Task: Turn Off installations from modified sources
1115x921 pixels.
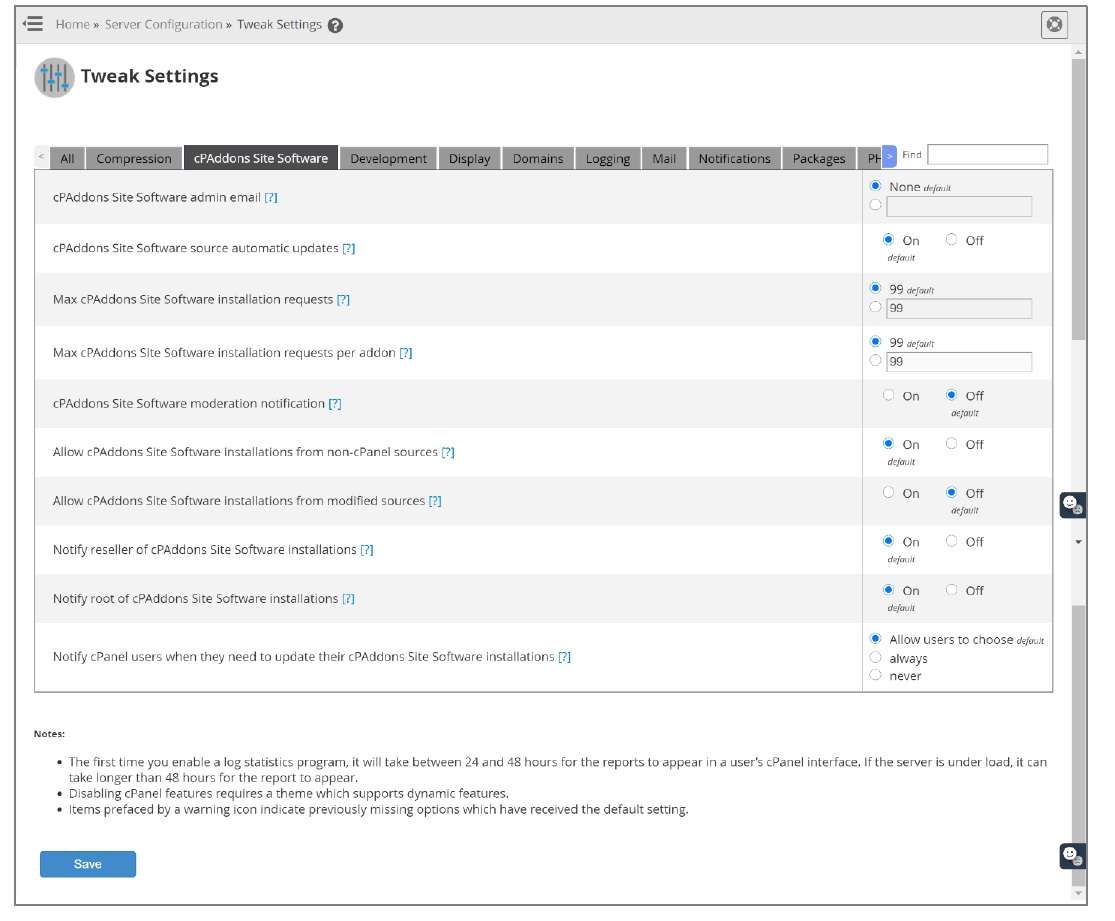Action: point(951,492)
